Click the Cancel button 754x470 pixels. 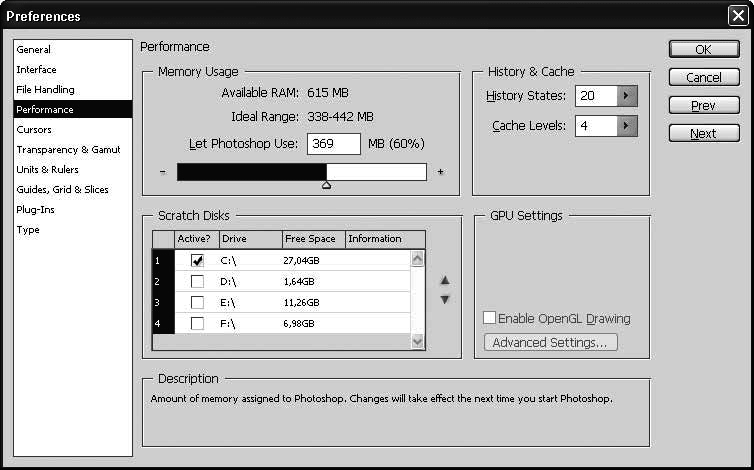[704, 77]
